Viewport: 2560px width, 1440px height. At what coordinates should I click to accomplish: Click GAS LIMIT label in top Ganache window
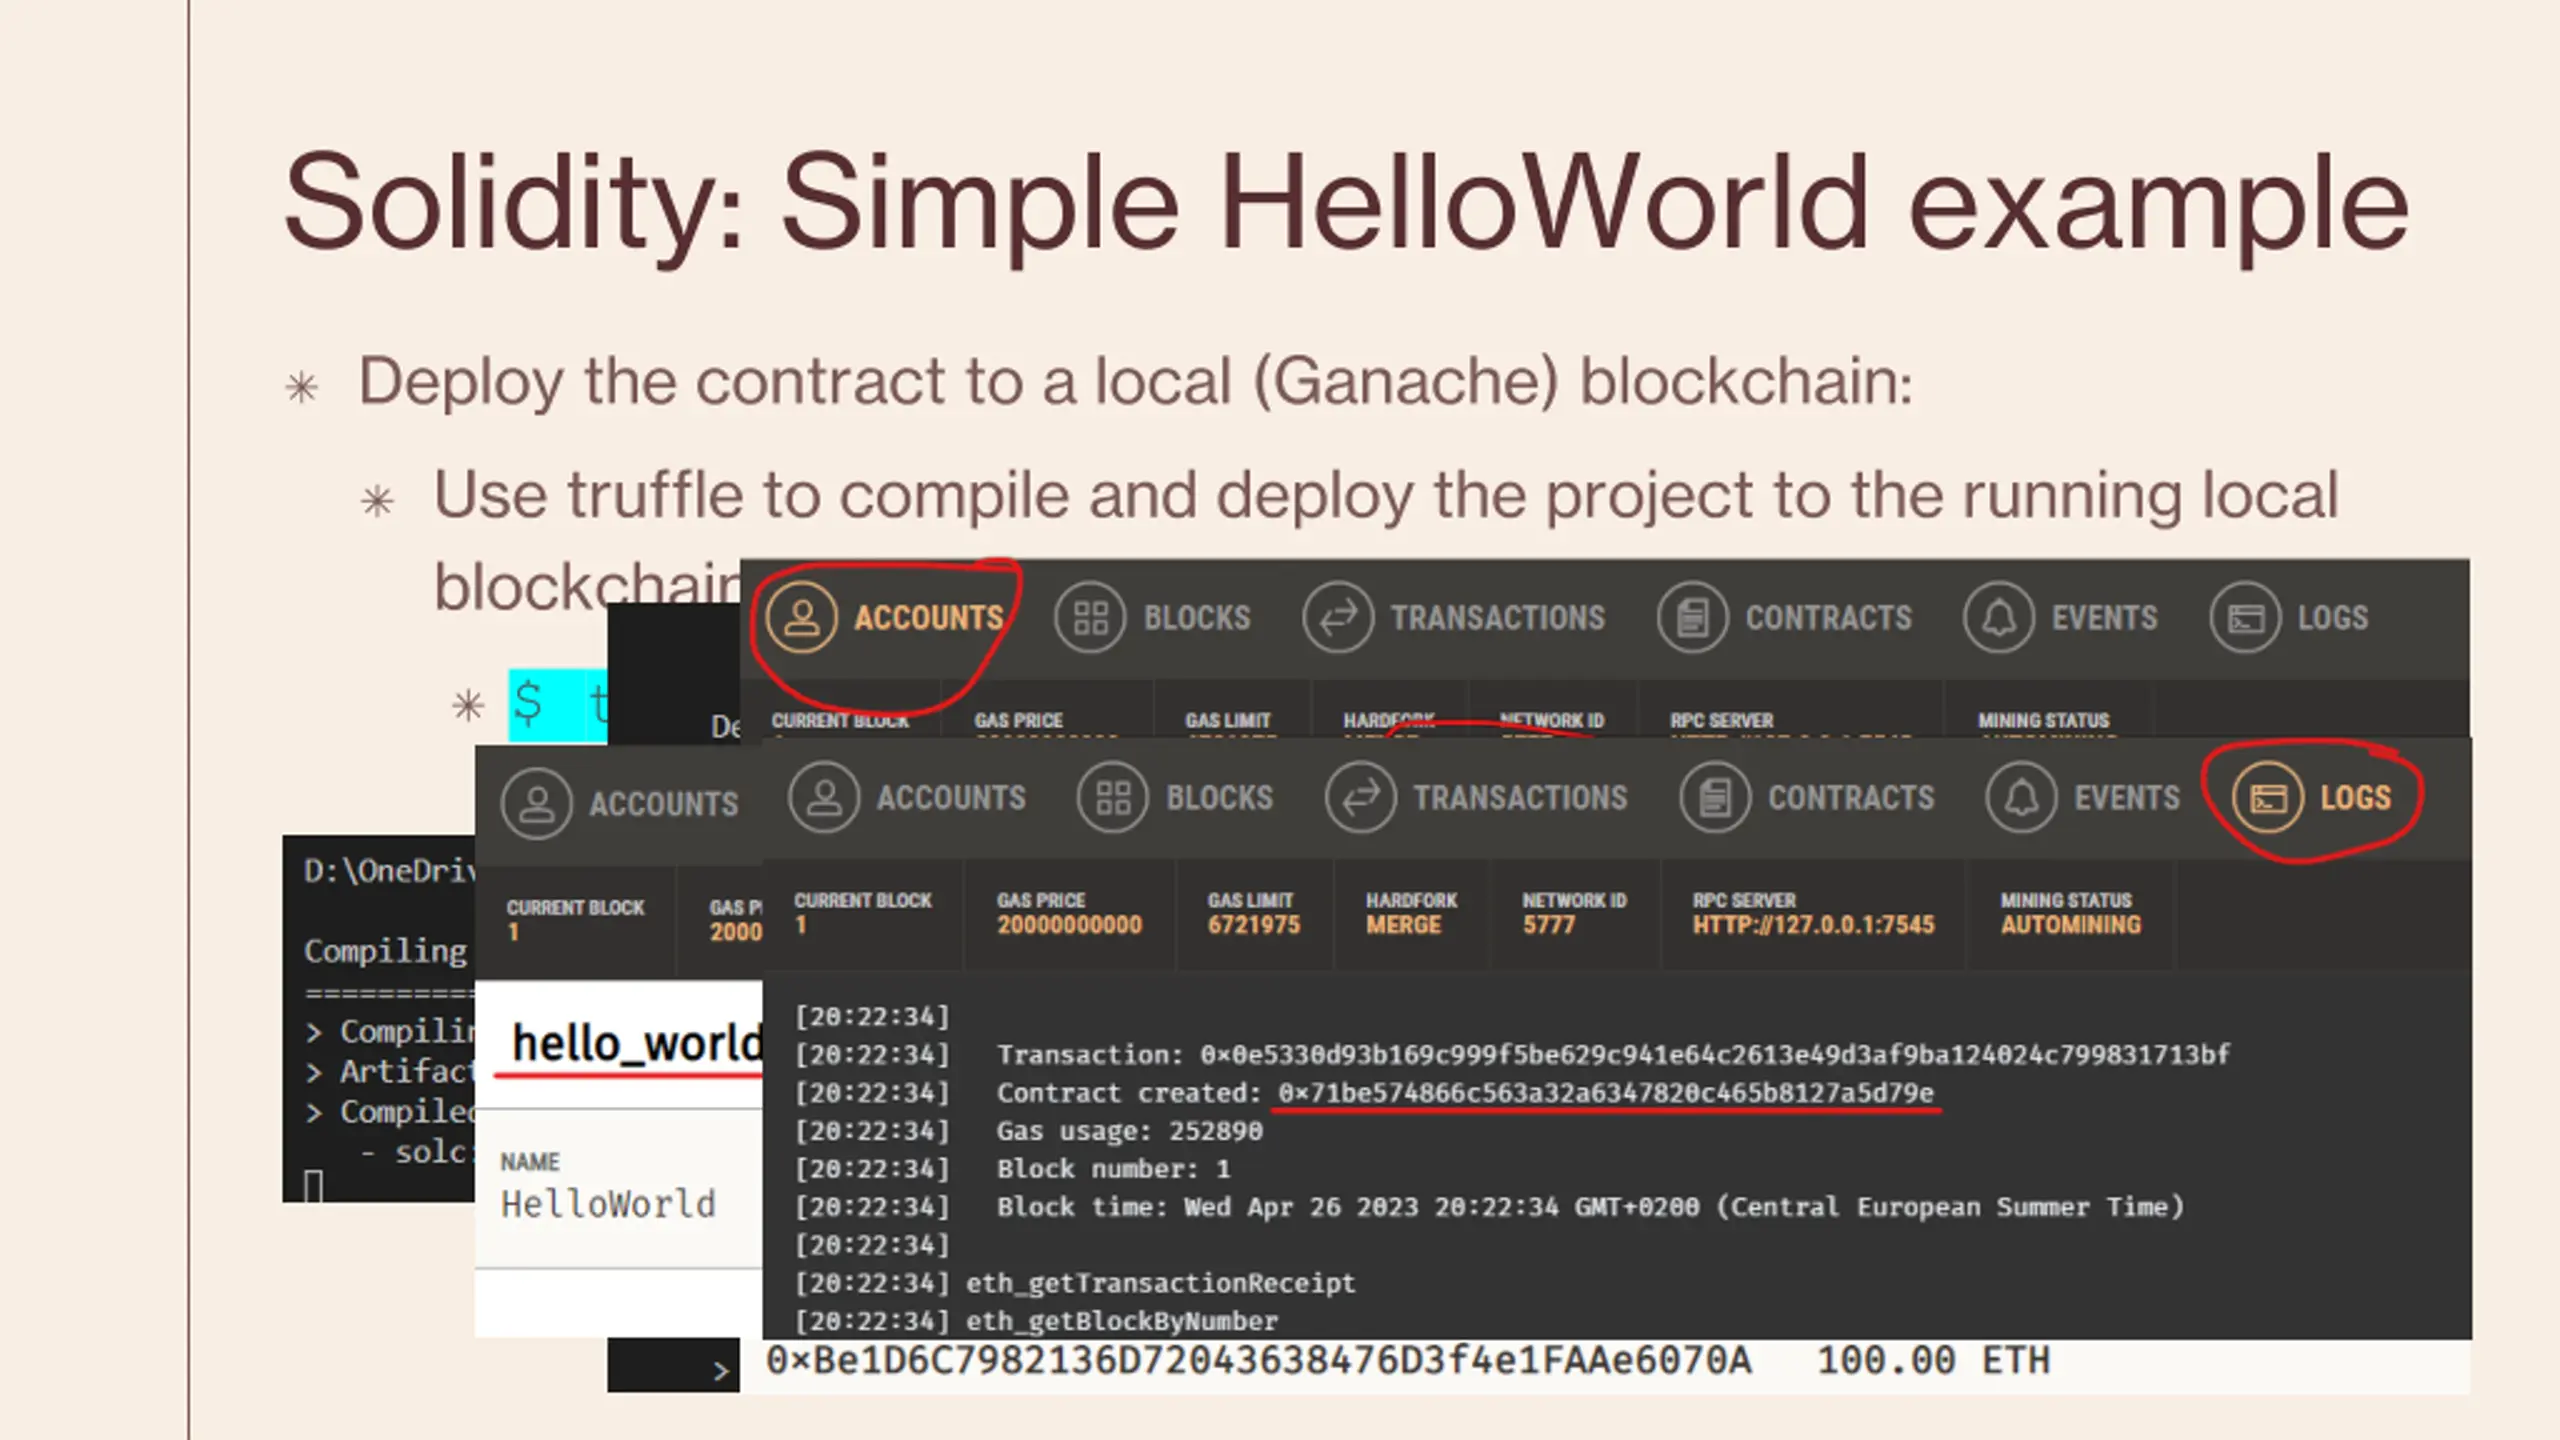(x=1228, y=720)
